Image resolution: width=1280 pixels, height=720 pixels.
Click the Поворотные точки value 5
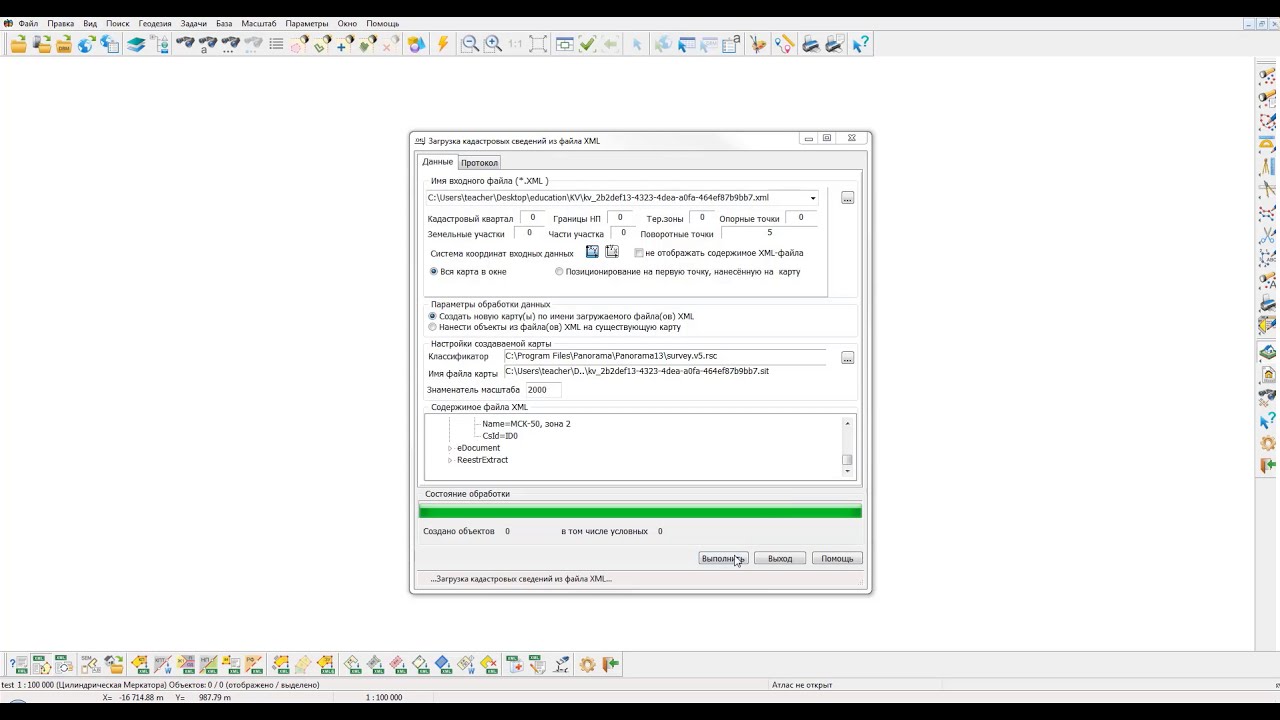click(x=770, y=233)
